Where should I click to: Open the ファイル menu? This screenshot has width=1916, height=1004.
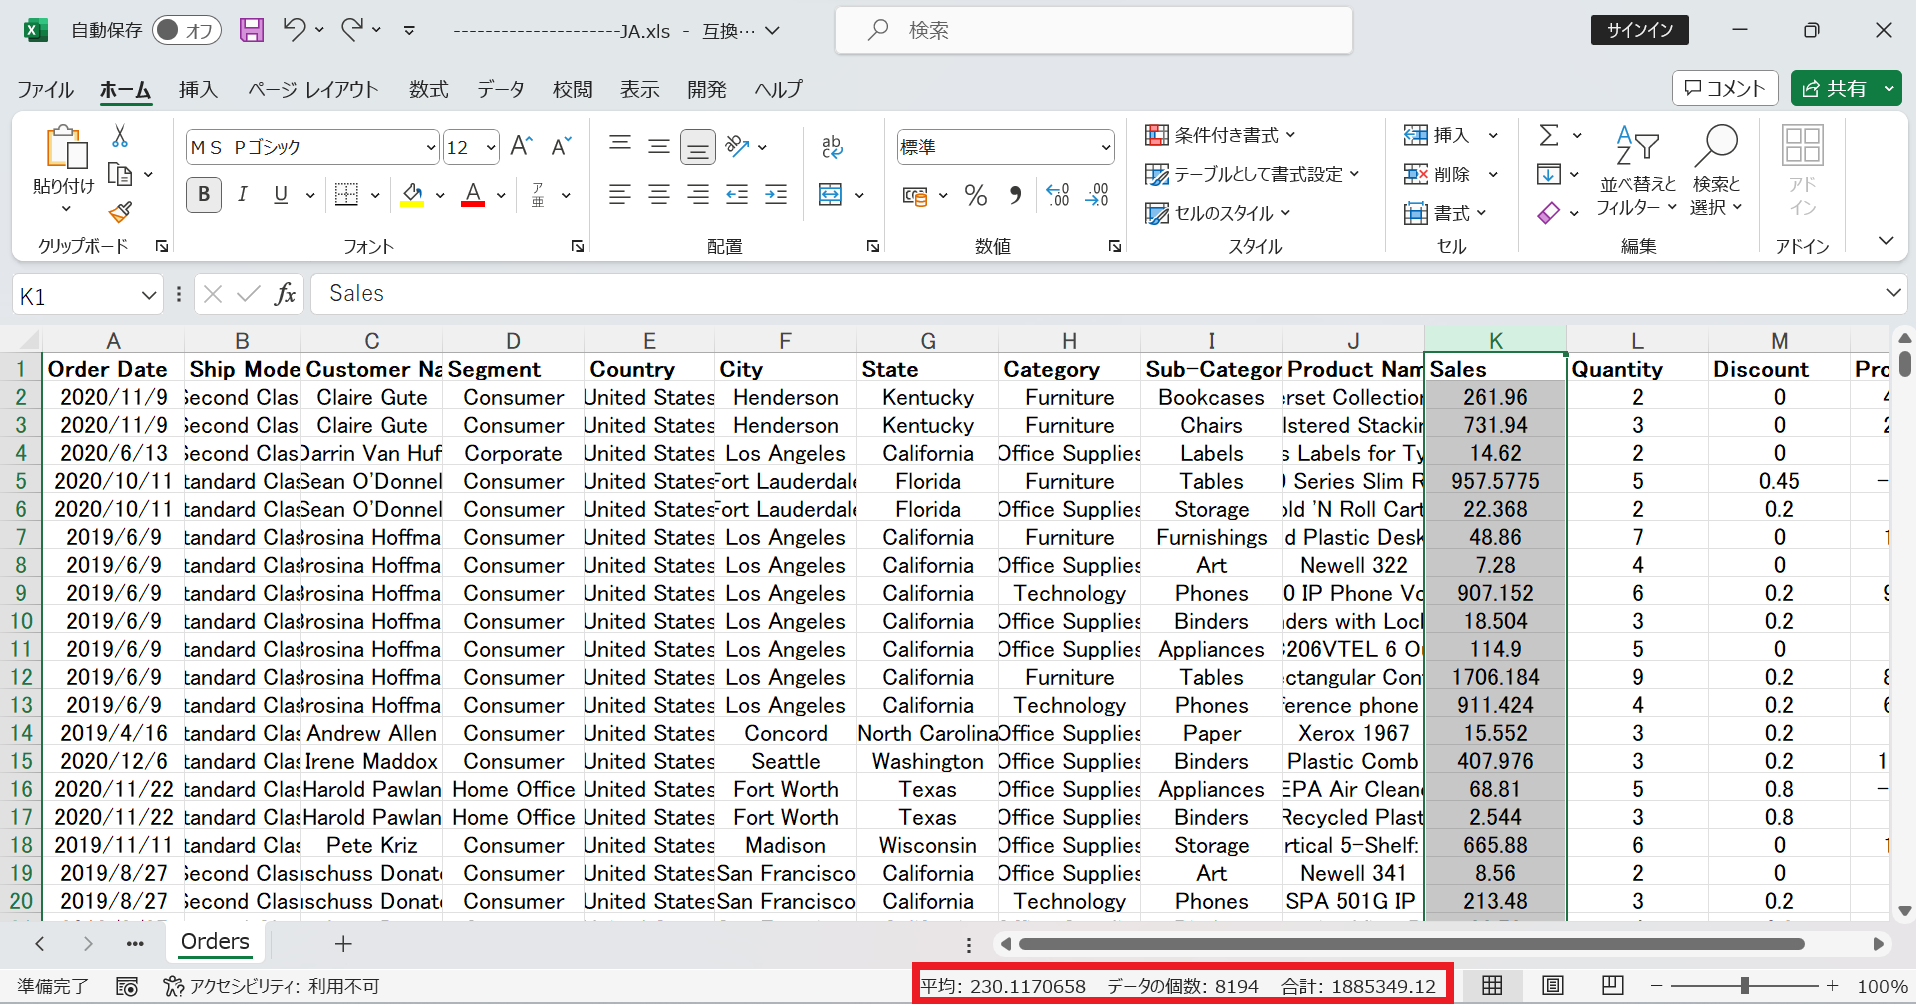point(45,89)
